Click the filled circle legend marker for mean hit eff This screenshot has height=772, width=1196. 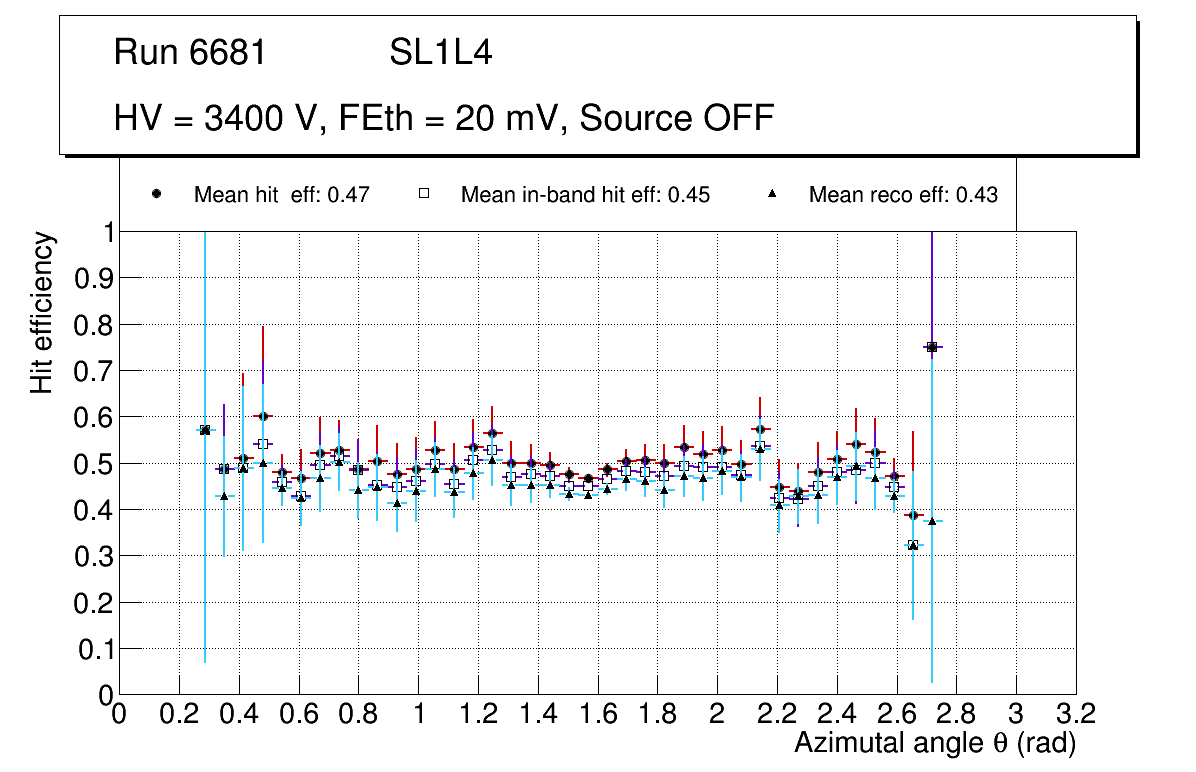pos(156,195)
